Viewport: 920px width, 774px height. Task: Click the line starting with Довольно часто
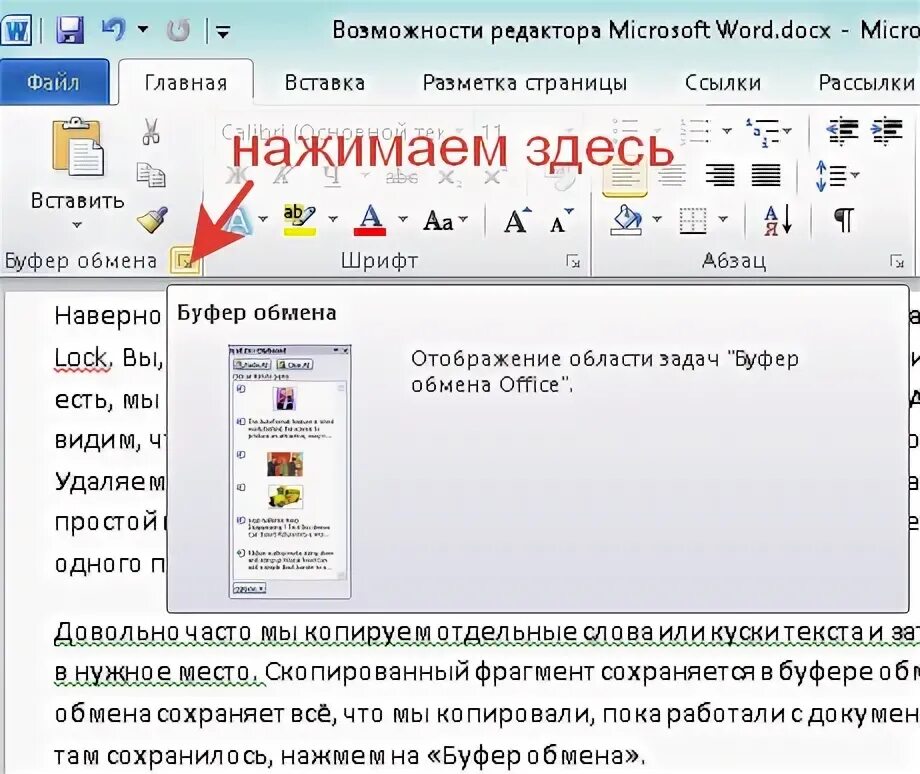487,631
